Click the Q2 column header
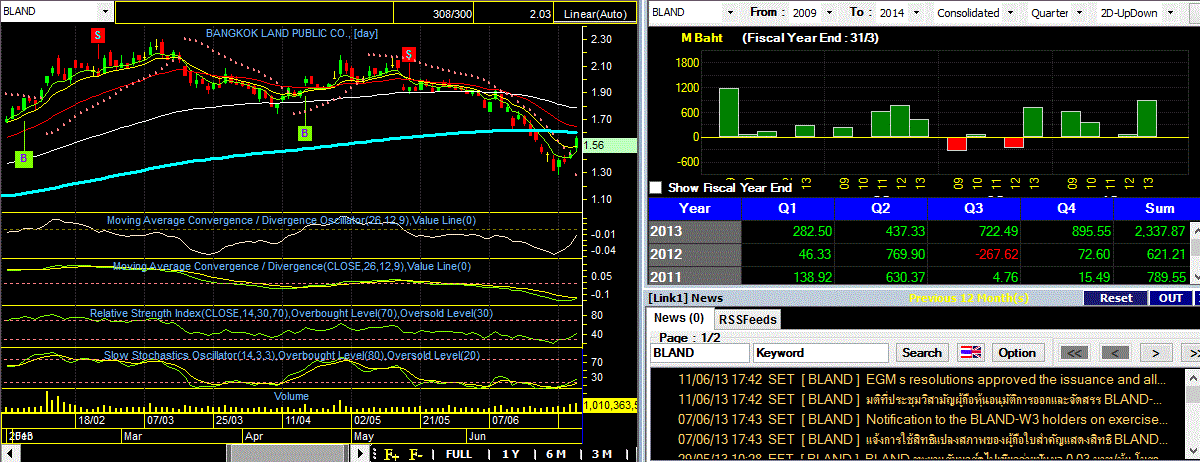This screenshot has height=462, width=1200. pos(881,208)
